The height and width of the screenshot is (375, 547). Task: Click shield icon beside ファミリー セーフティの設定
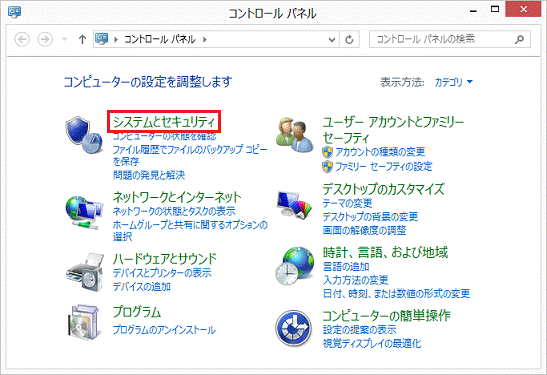[x=327, y=166]
